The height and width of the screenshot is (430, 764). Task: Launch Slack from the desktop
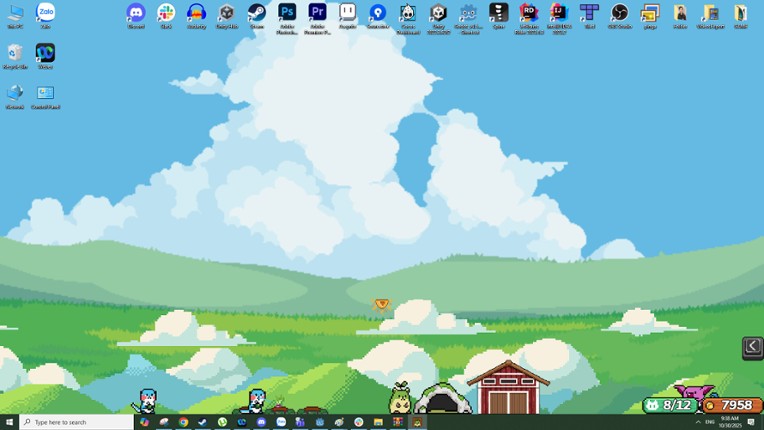pos(166,16)
